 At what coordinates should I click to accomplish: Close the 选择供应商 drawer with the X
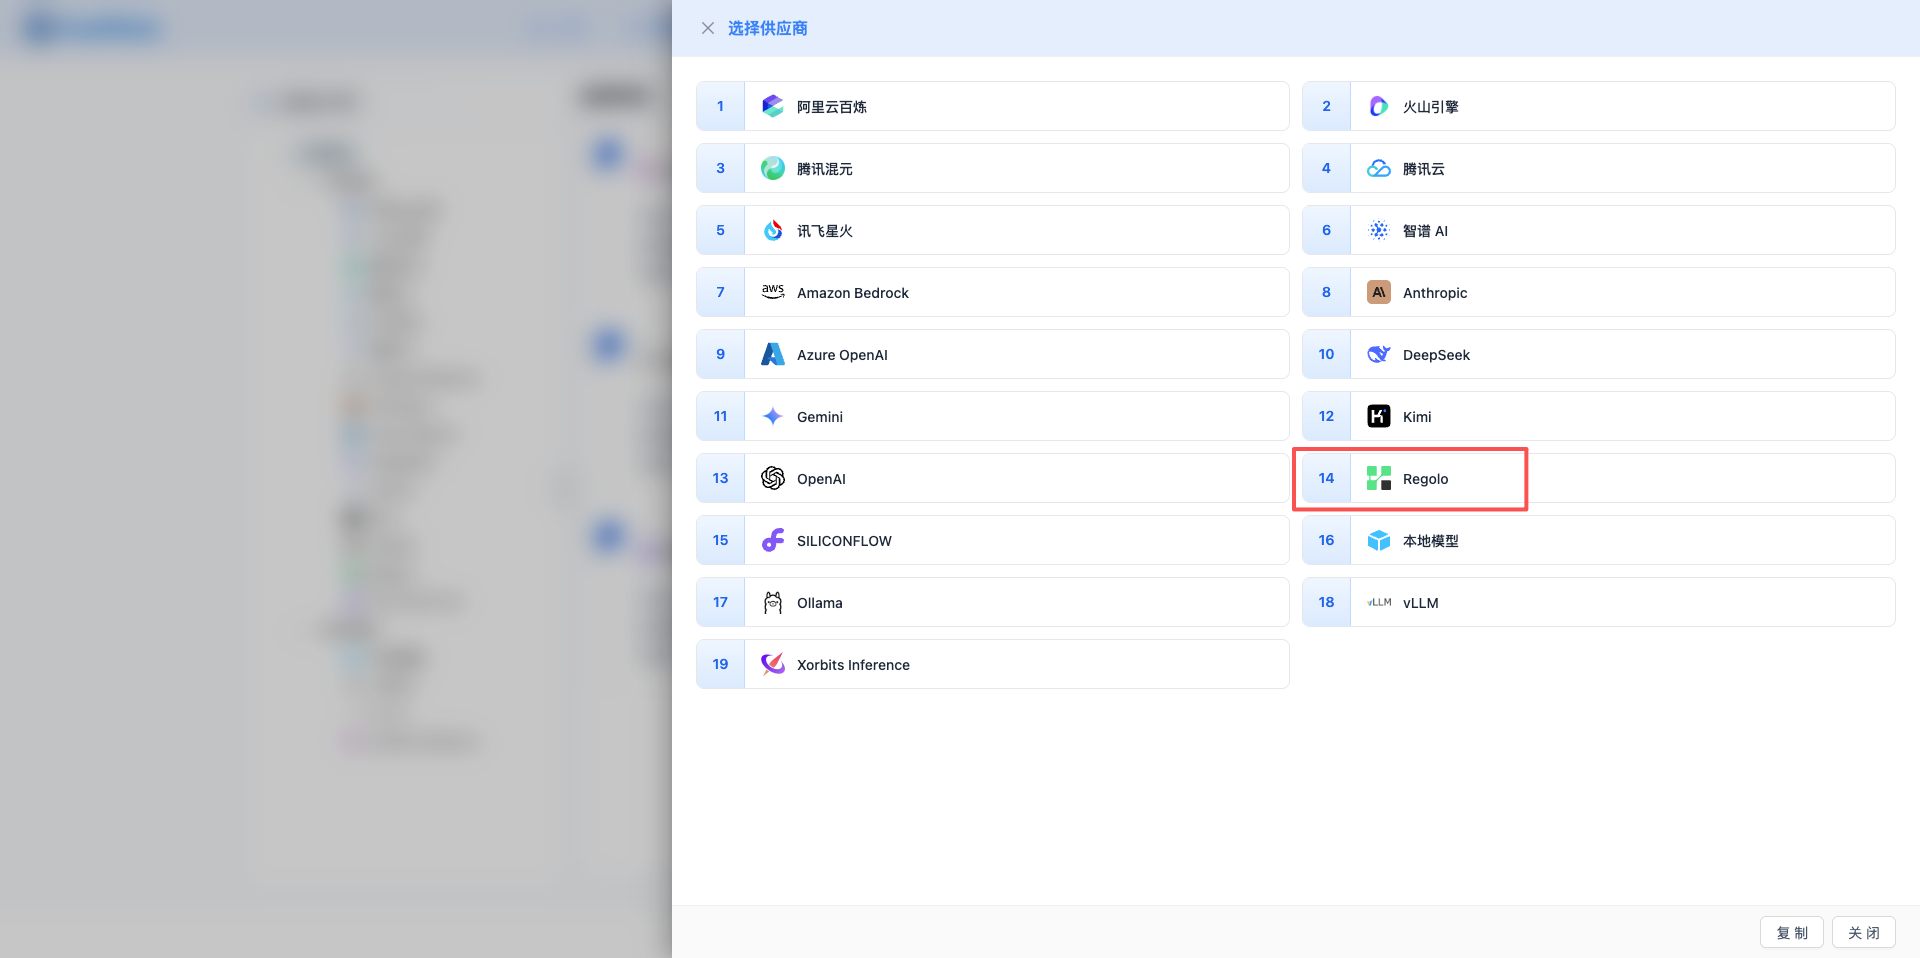[708, 28]
